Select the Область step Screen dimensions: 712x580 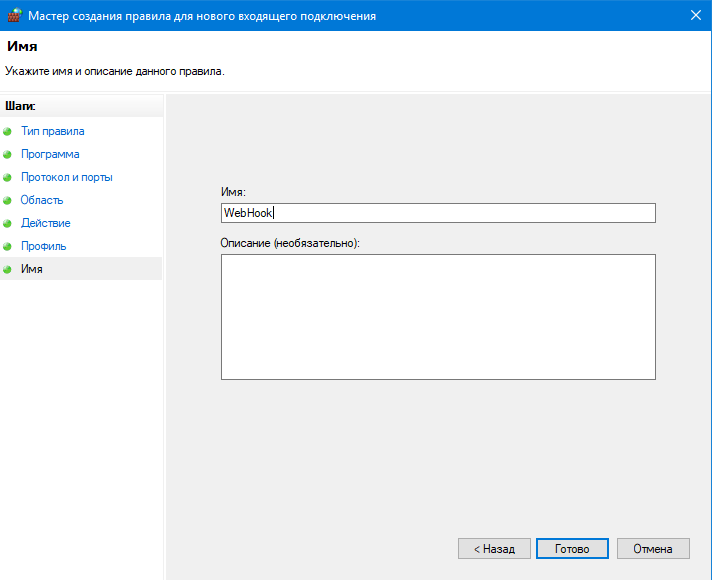coord(42,200)
